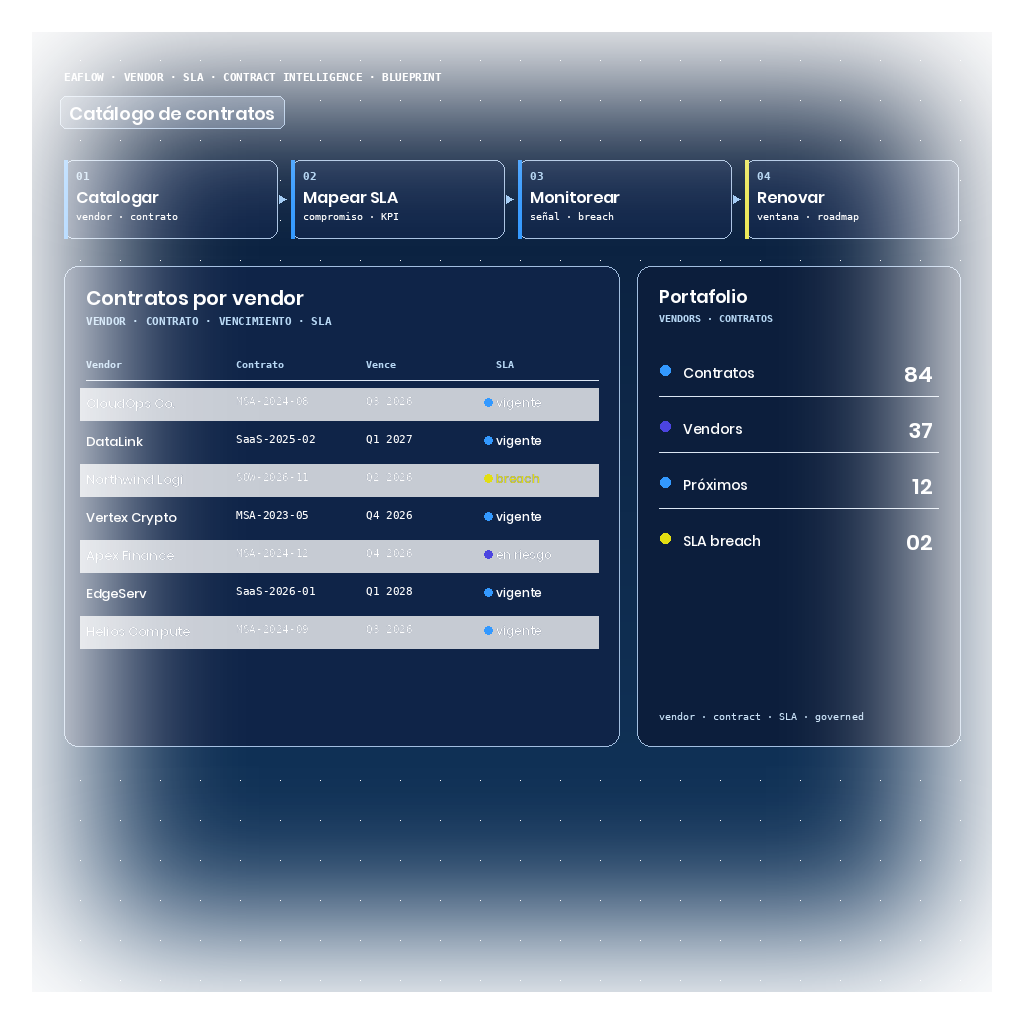Click the arrow after the Monitorear step
The width and height of the screenshot is (1024, 1024).
737,200
